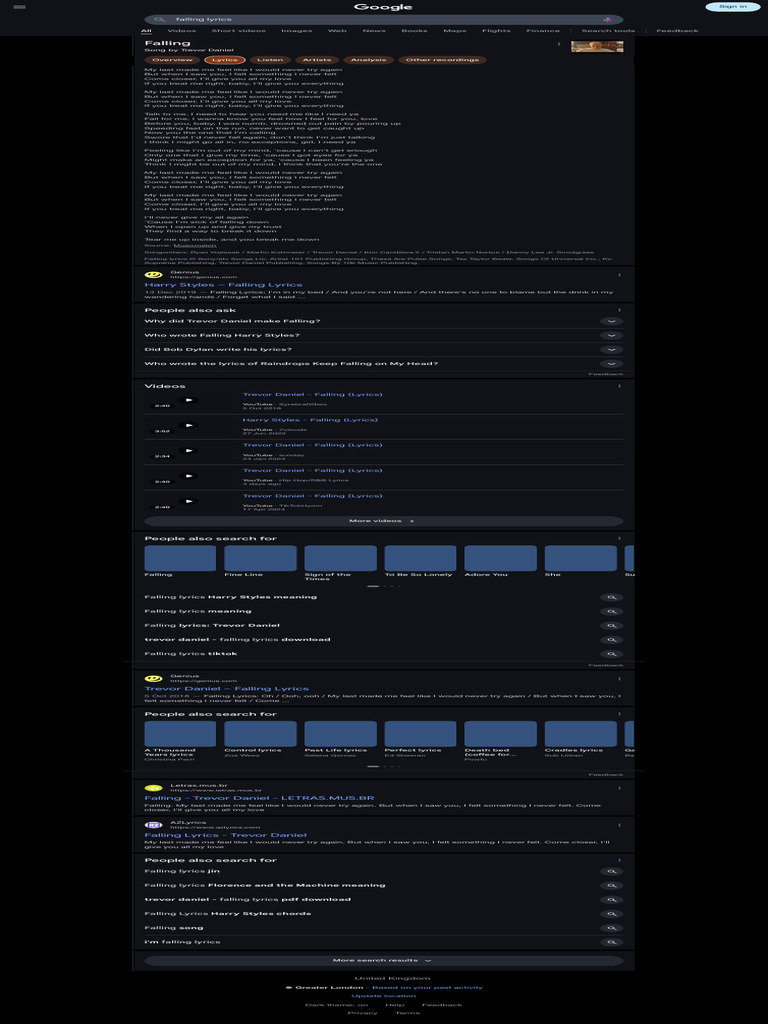Click the Privacy footer link
The image size is (768, 1024).
pyautogui.click(x=362, y=1013)
